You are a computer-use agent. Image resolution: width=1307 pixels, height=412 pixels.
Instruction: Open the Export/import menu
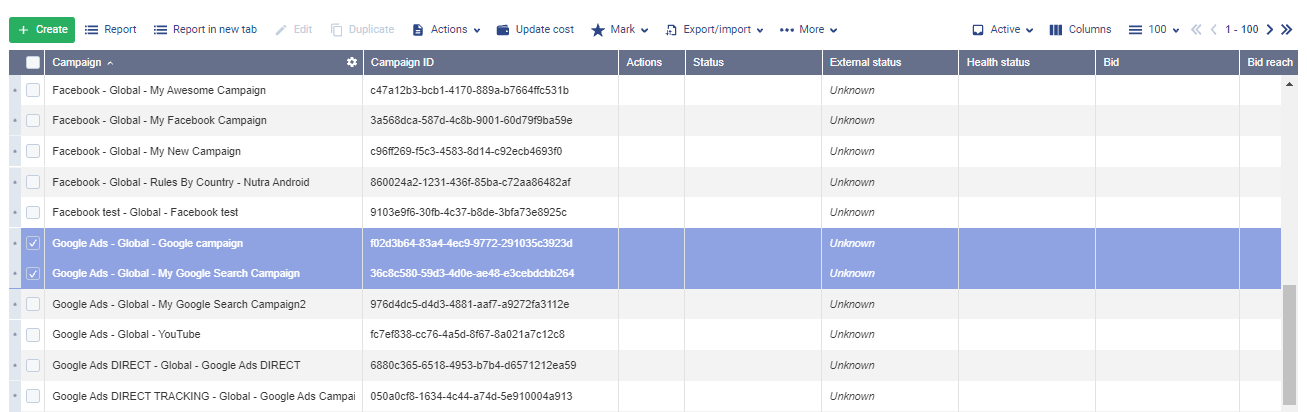[714, 30]
